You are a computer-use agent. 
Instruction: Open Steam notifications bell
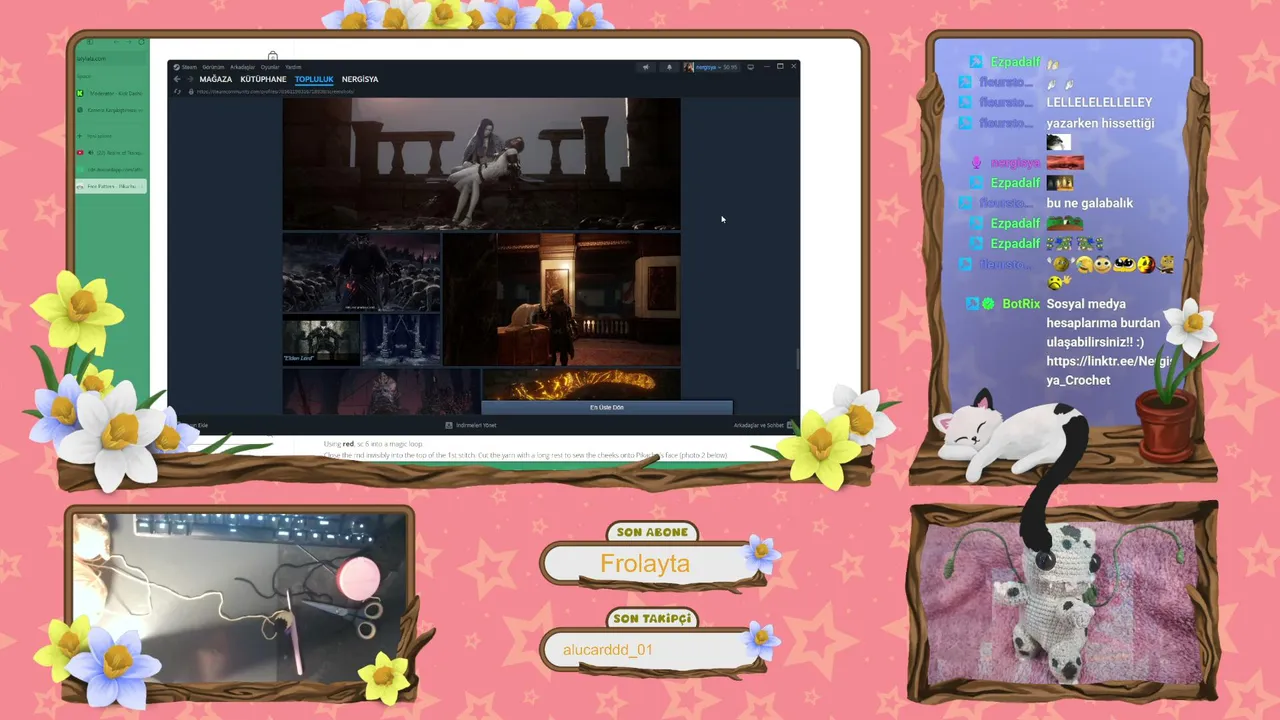[669, 67]
